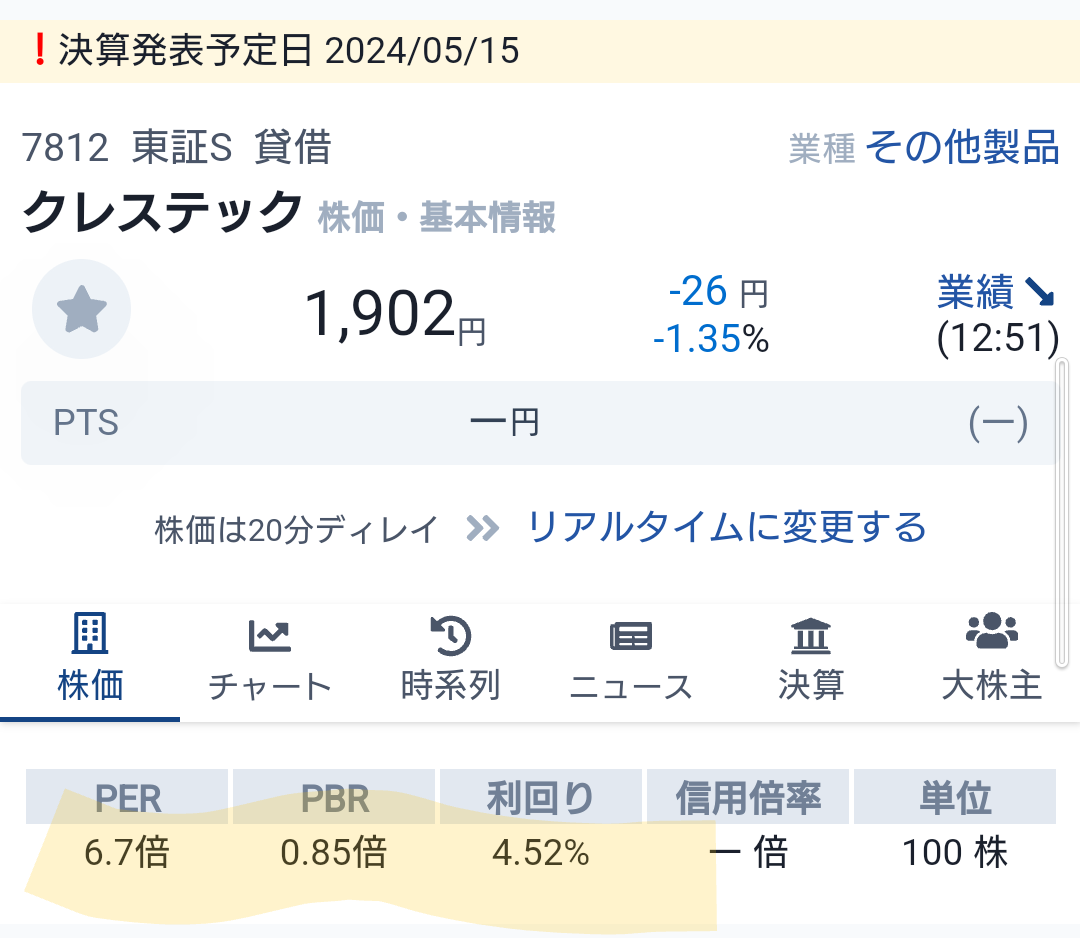This screenshot has height=938, width=1080.
Task: Select the 大株主 tab
Action: tap(992, 662)
